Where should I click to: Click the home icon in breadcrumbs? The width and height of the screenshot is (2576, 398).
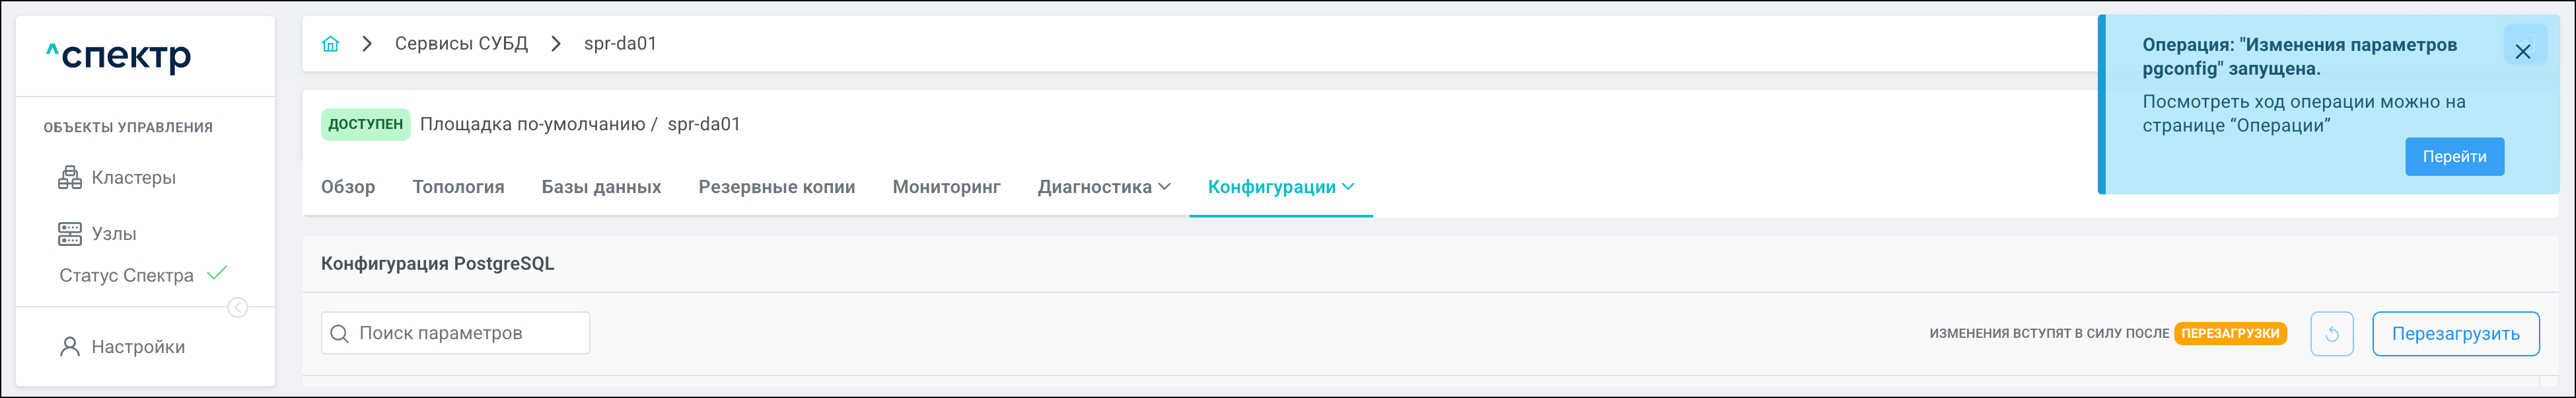coord(330,44)
